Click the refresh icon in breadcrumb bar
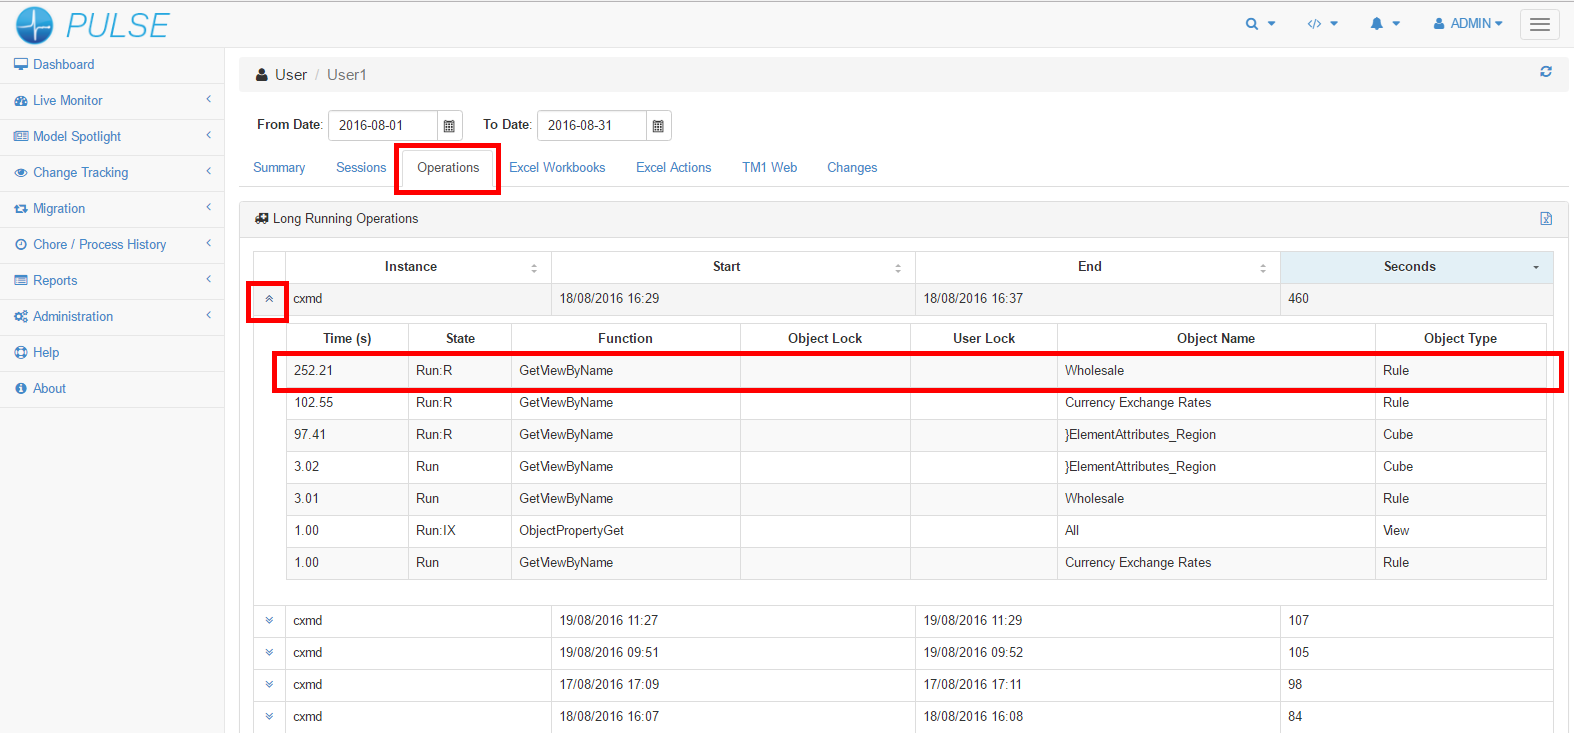1574x733 pixels. [1545, 72]
